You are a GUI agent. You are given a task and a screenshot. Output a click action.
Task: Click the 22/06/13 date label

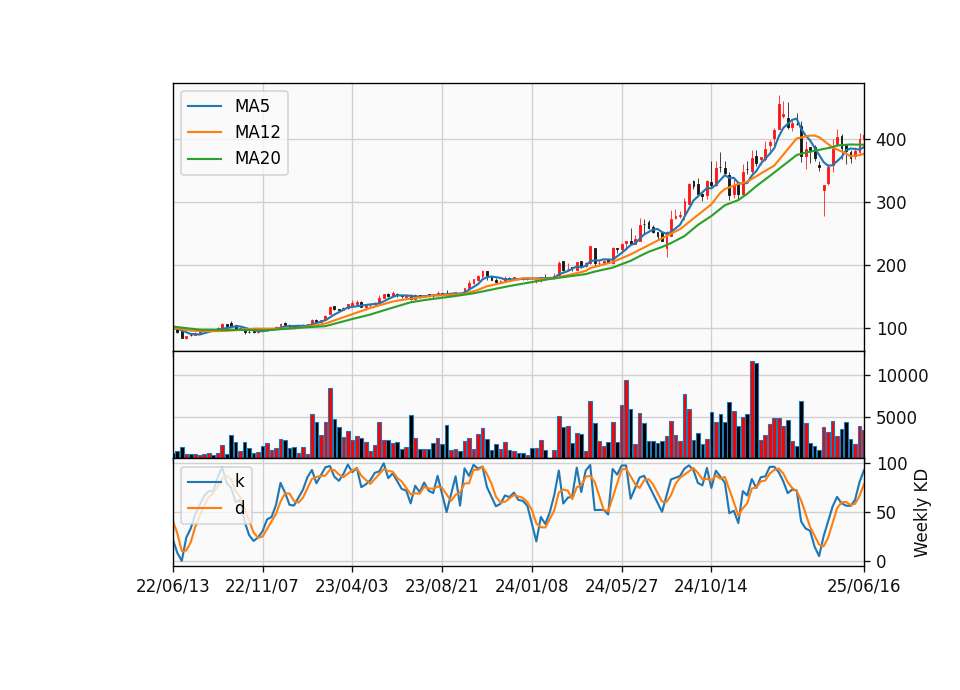click(x=173, y=586)
